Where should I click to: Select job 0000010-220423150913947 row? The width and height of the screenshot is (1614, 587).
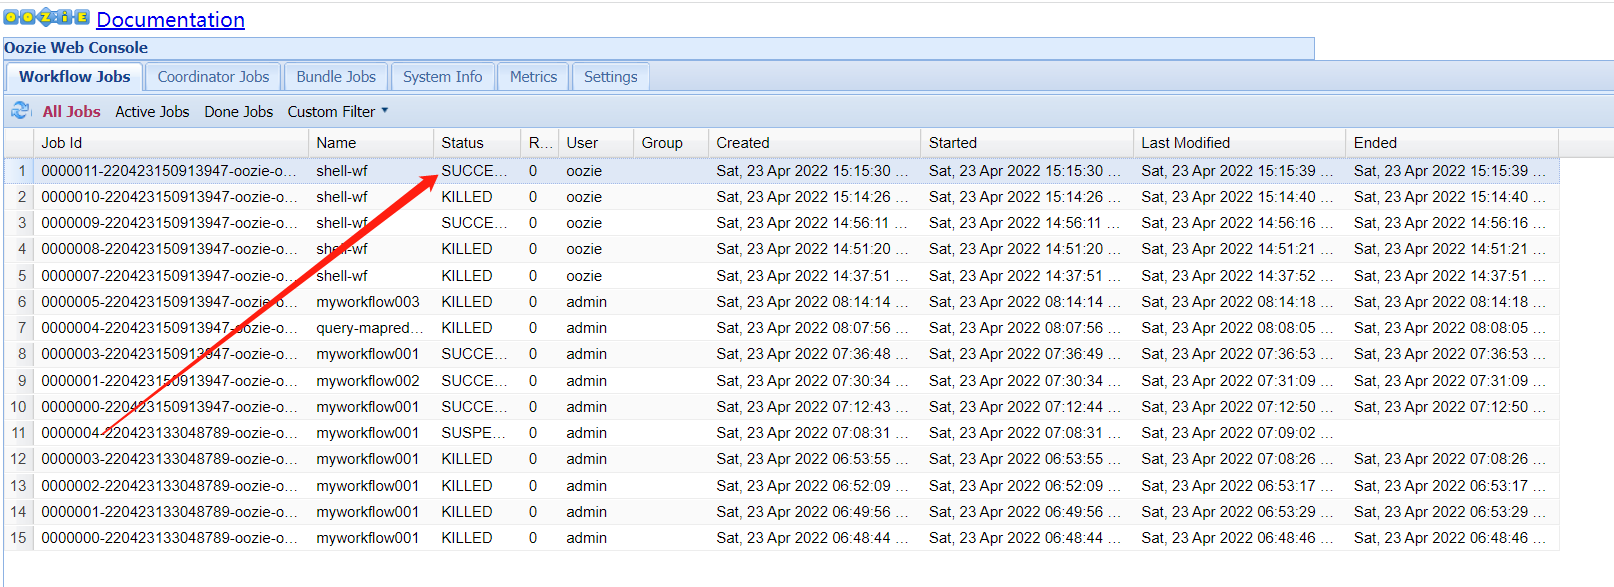tap(781, 197)
